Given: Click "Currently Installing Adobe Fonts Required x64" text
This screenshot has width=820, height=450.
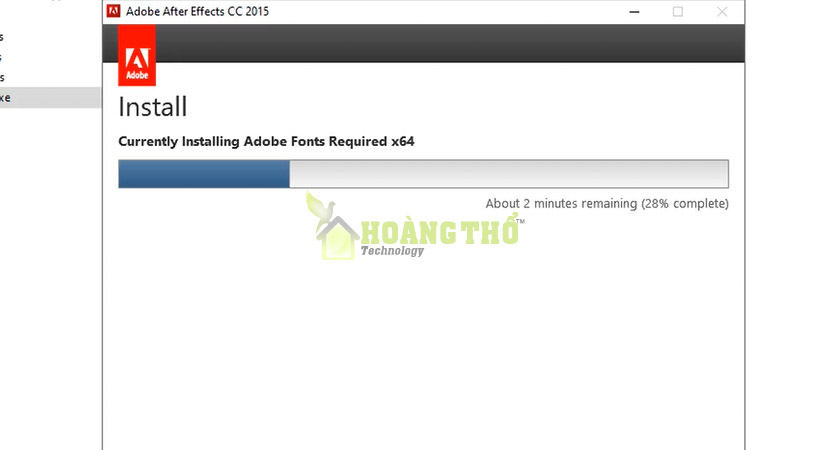Looking at the screenshot, I should tap(266, 141).
